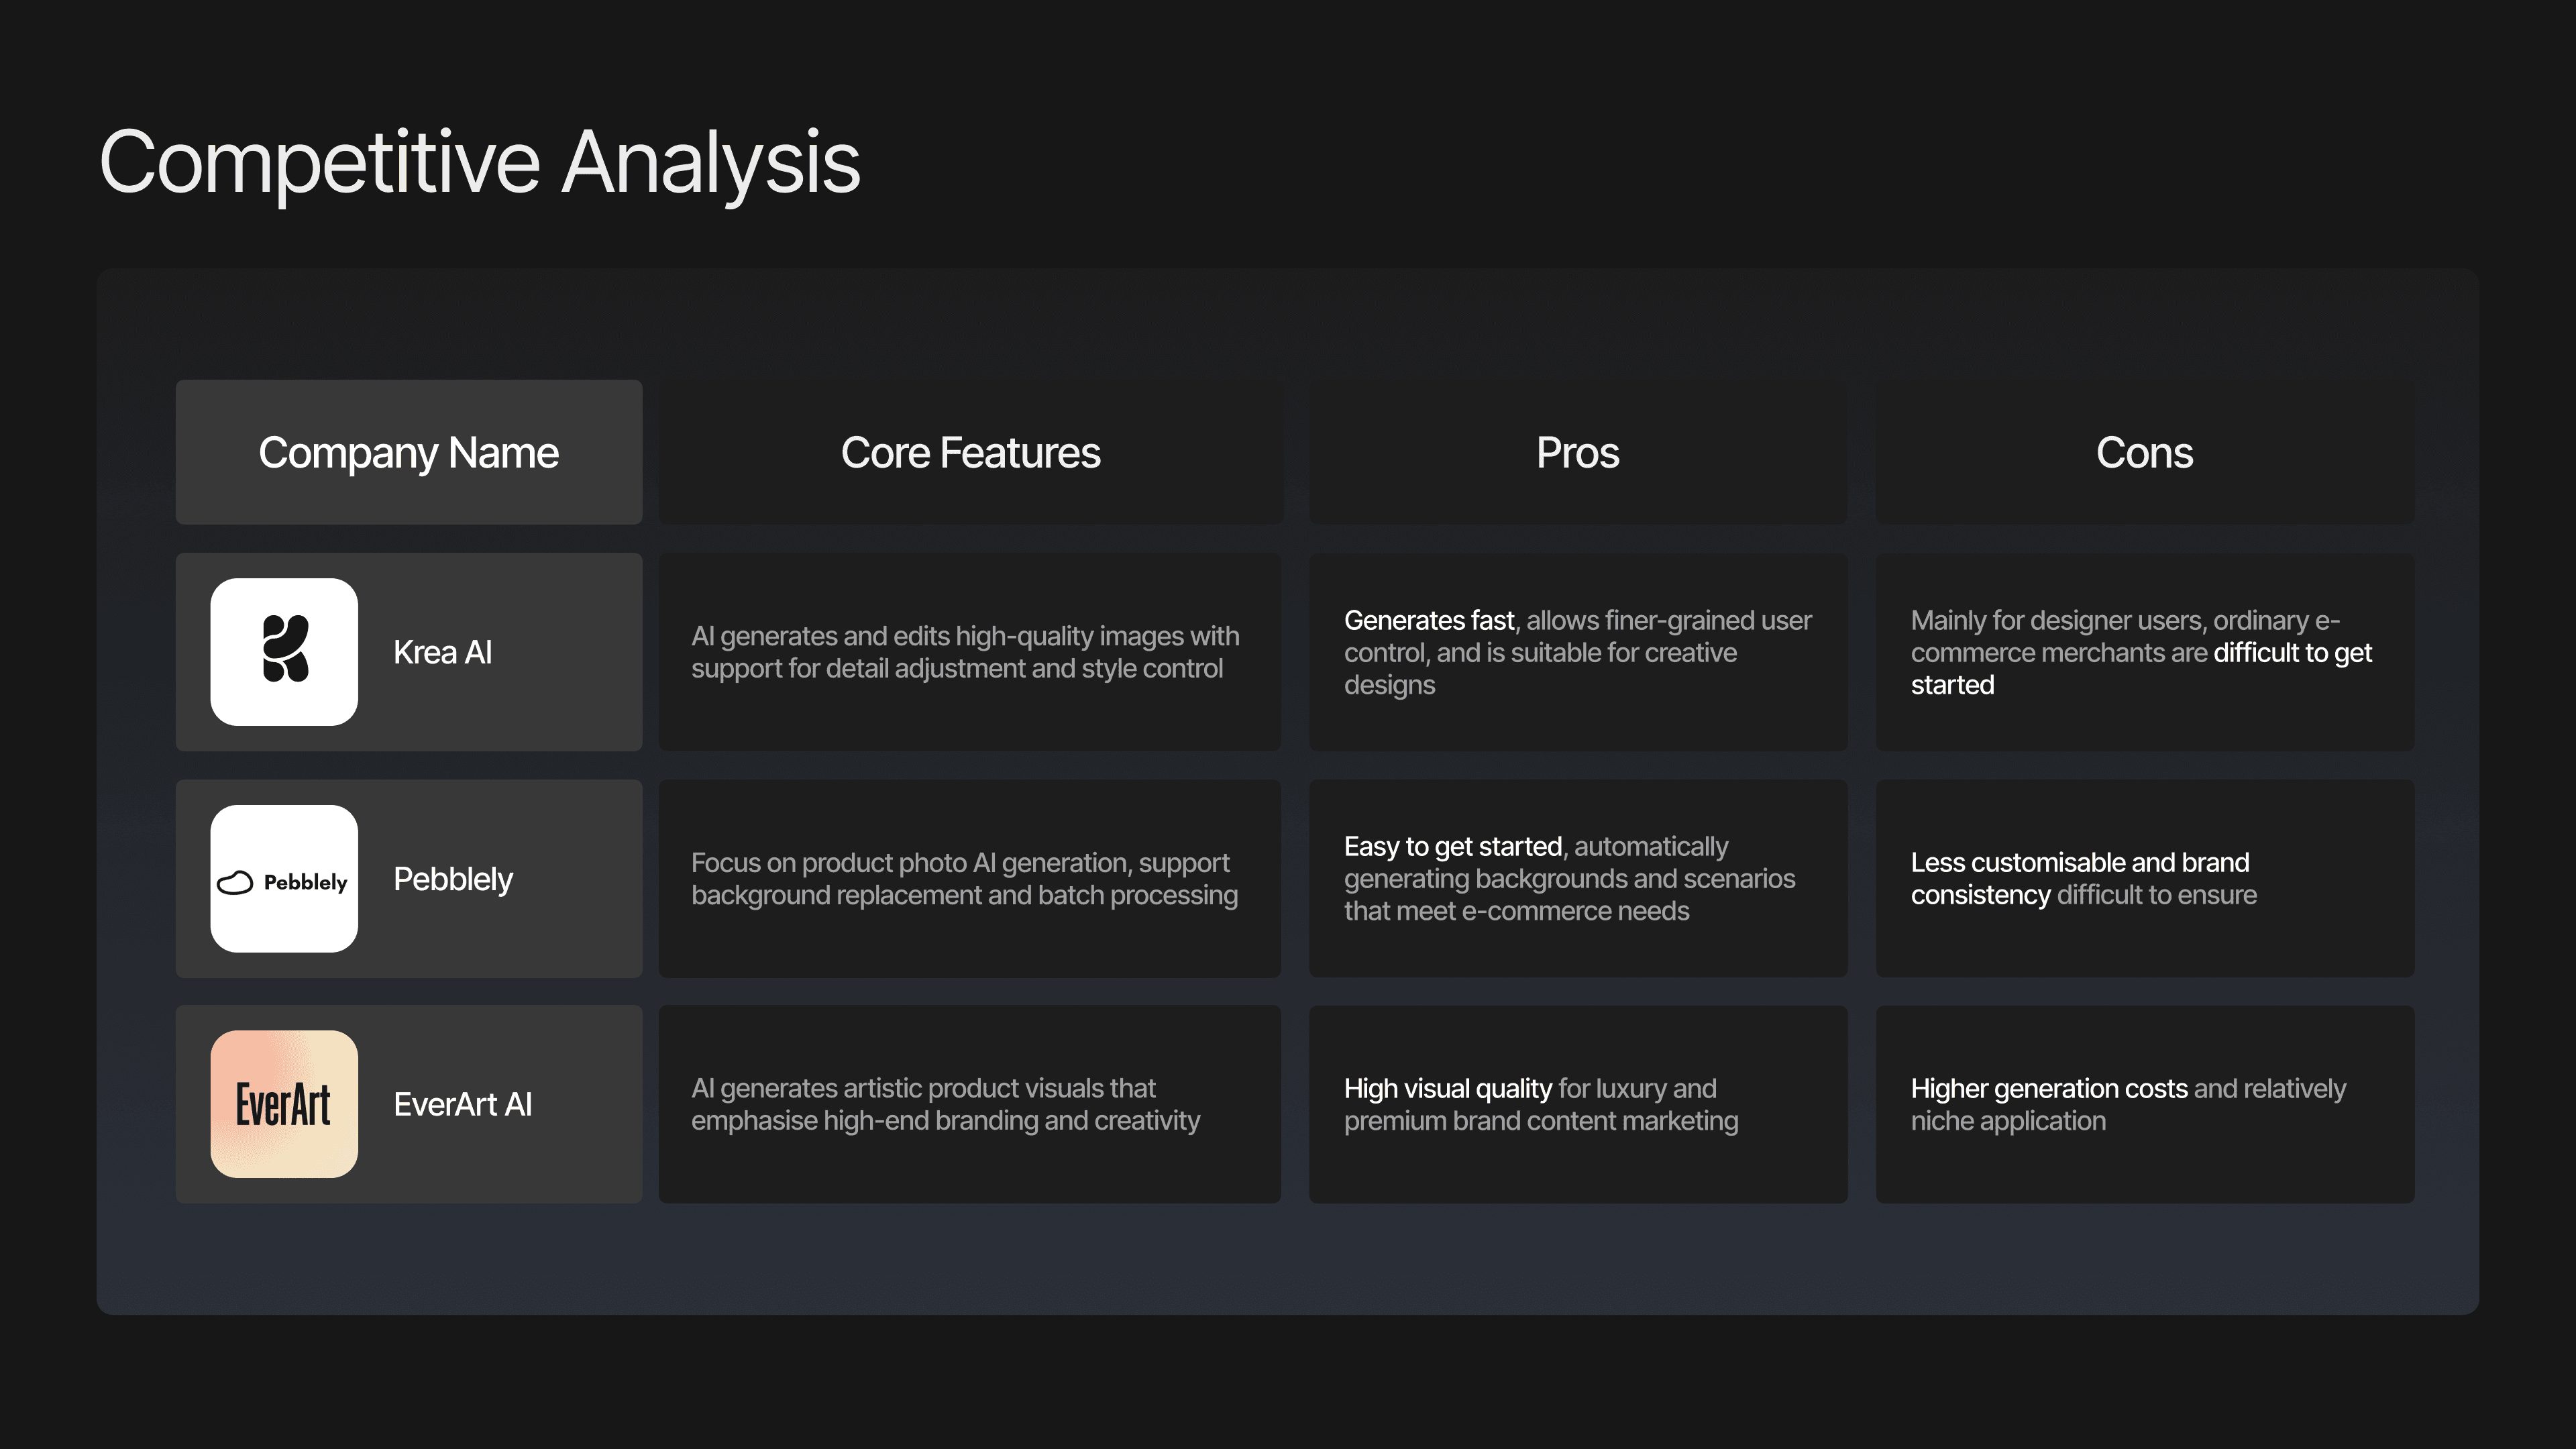Select Pebblely core features description
The width and height of the screenshot is (2576, 1449).
[964, 879]
